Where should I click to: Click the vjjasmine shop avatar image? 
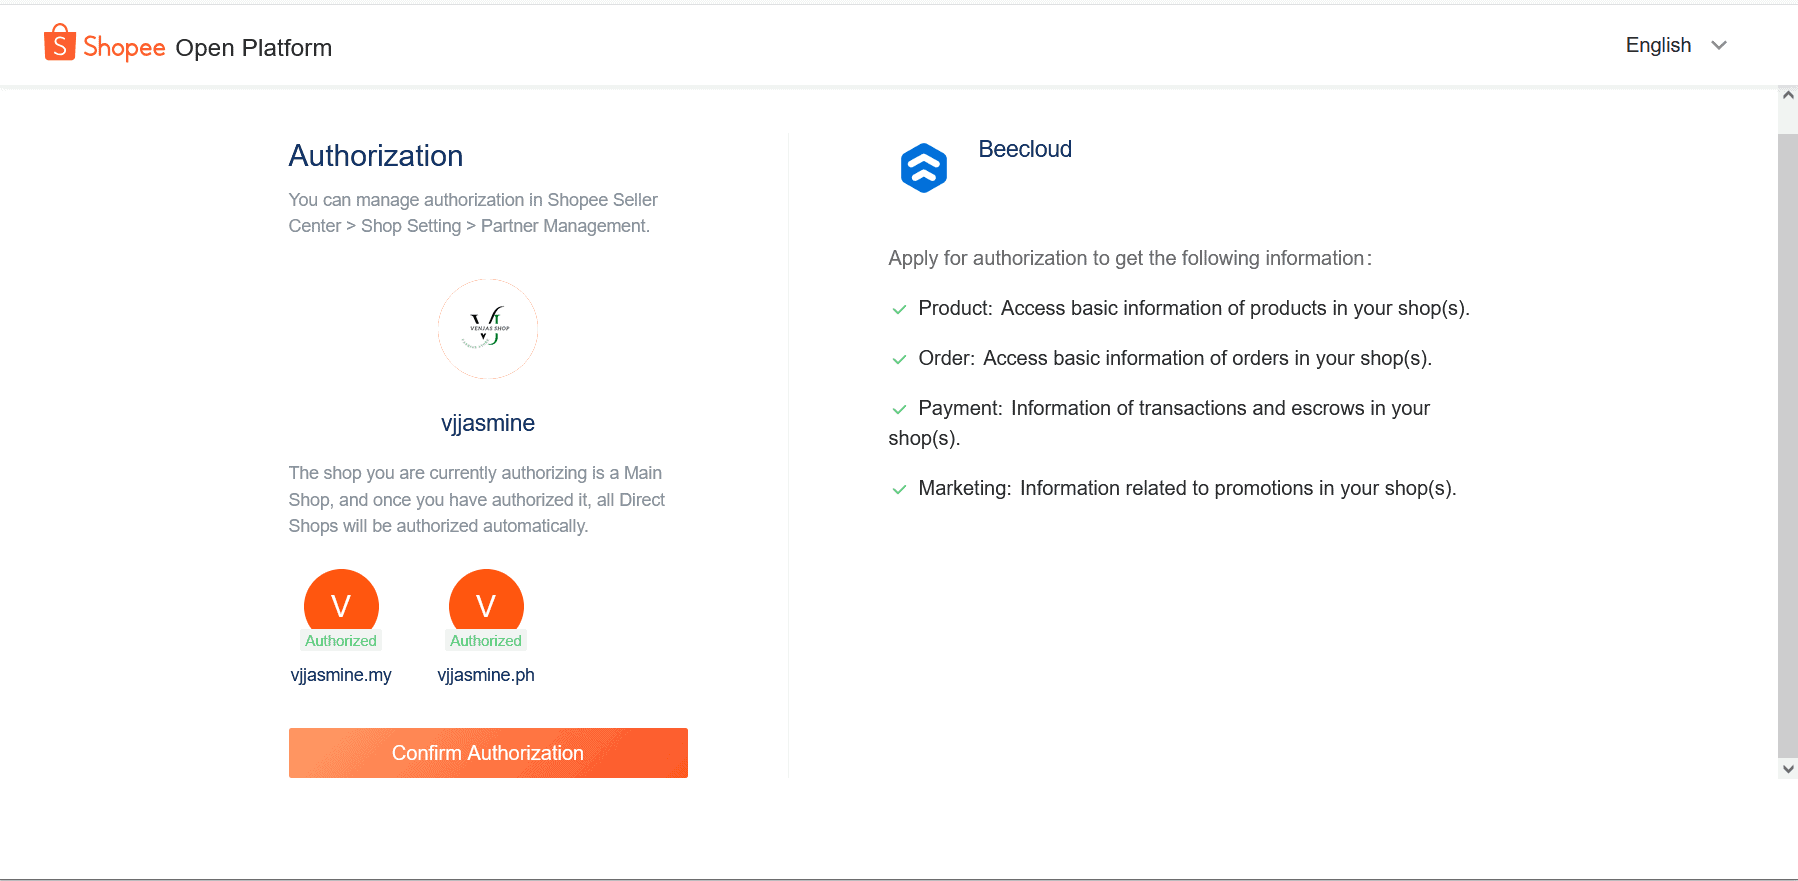(488, 329)
